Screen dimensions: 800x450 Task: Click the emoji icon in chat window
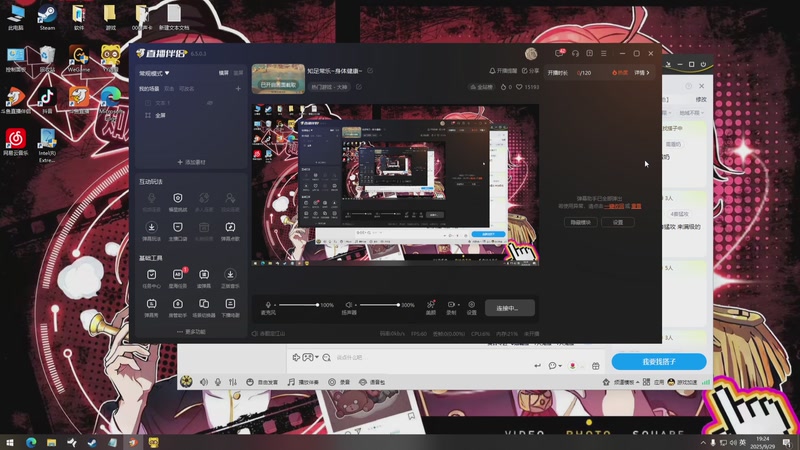552,366
